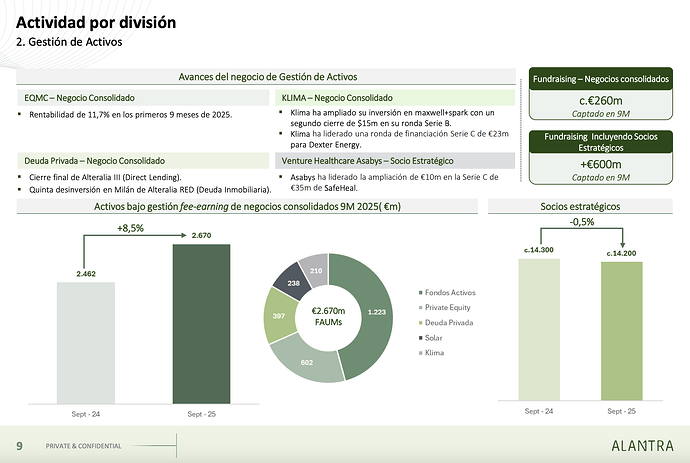The height and width of the screenshot is (463, 690).
Task: Click the maxwell+spark investment bullet
Action: tap(393, 118)
